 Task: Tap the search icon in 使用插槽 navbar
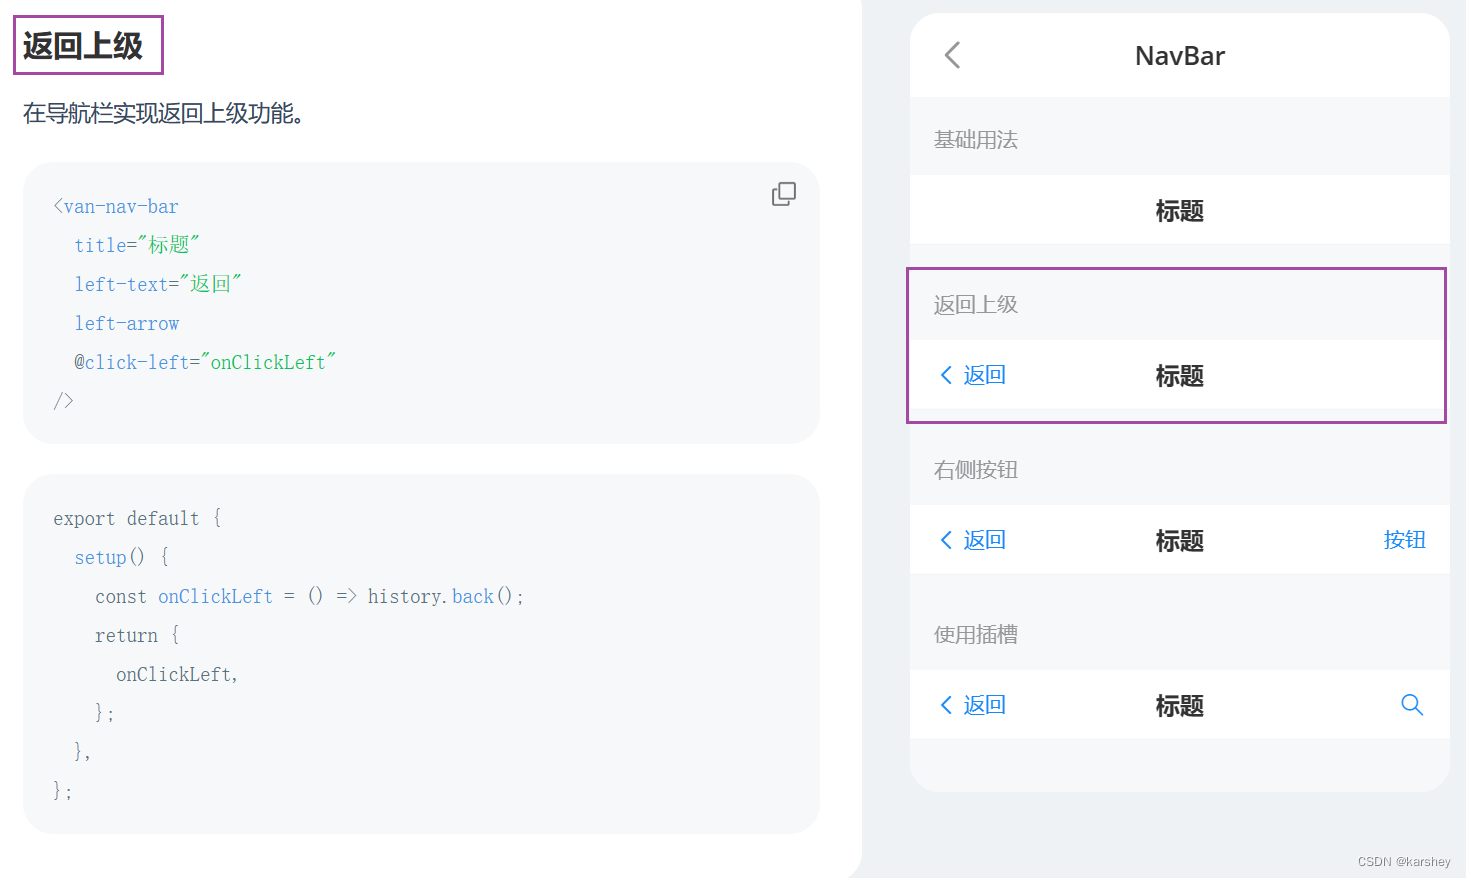coord(1412,705)
